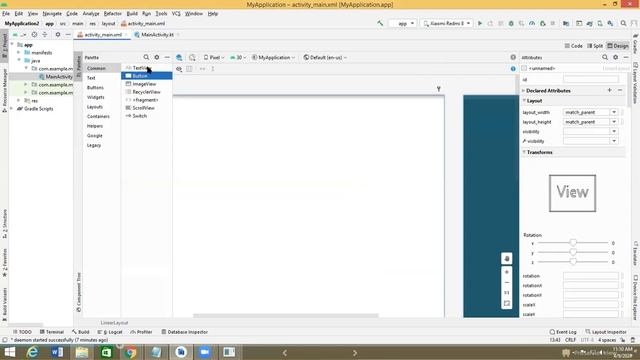Viewport: 640px width, 360px height.
Task: Open the Attributes panel gear settings
Action: pos(616,58)
